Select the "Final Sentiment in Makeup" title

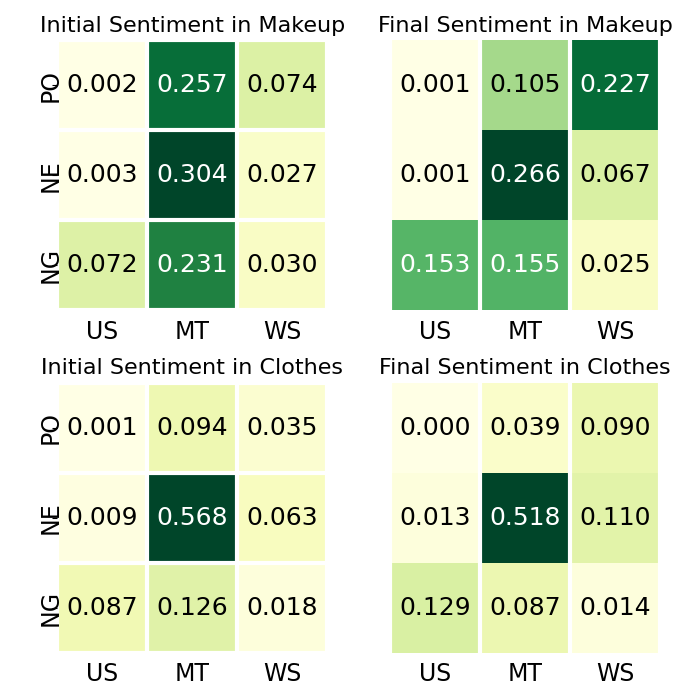click(525, 25)
